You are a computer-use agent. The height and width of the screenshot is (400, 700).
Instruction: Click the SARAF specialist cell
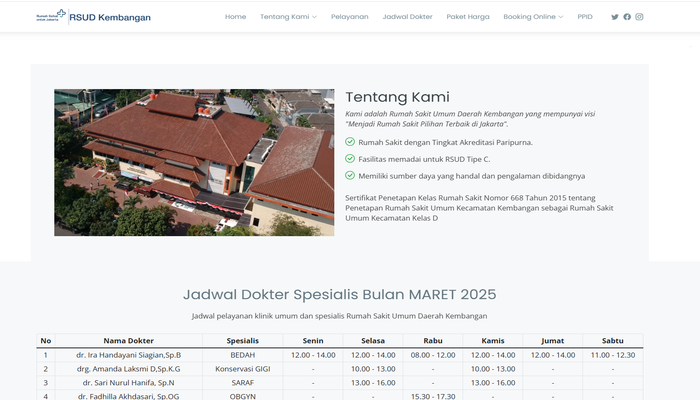pos(242,383)
